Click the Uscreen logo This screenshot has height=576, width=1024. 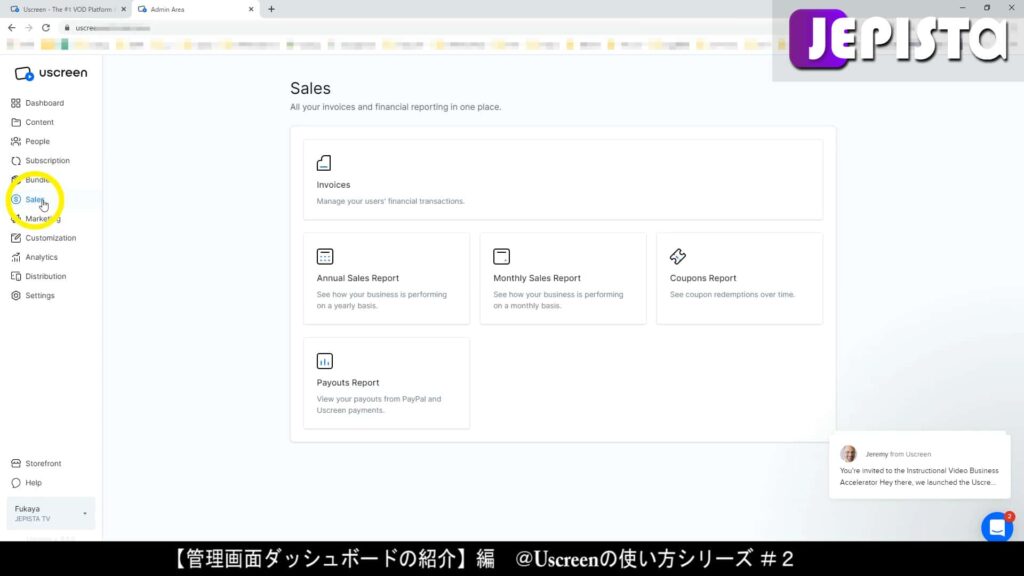click(51, 73)
